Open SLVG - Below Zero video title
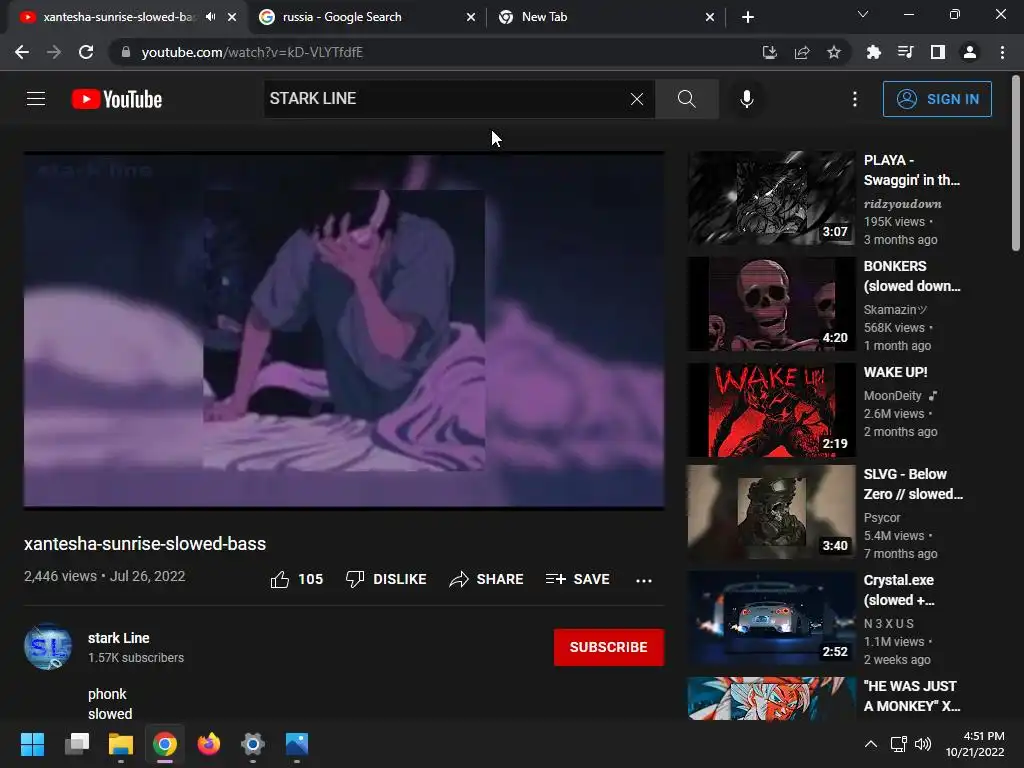 click(x=913, y=484)
